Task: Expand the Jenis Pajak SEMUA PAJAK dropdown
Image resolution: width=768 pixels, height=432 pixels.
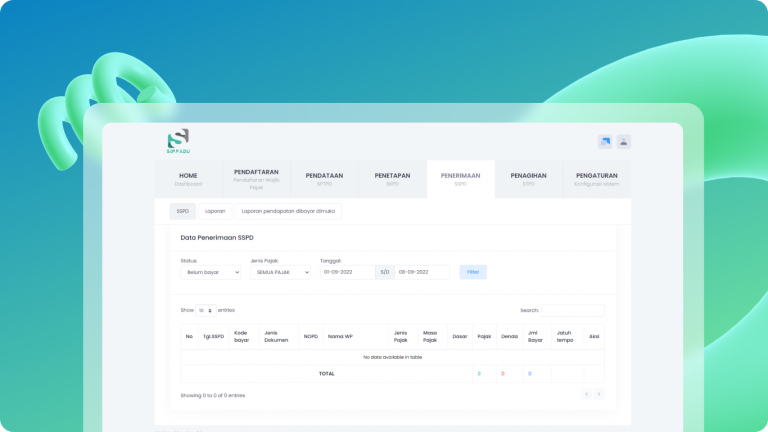Action: pyautogui.click(x=280, y=272)
